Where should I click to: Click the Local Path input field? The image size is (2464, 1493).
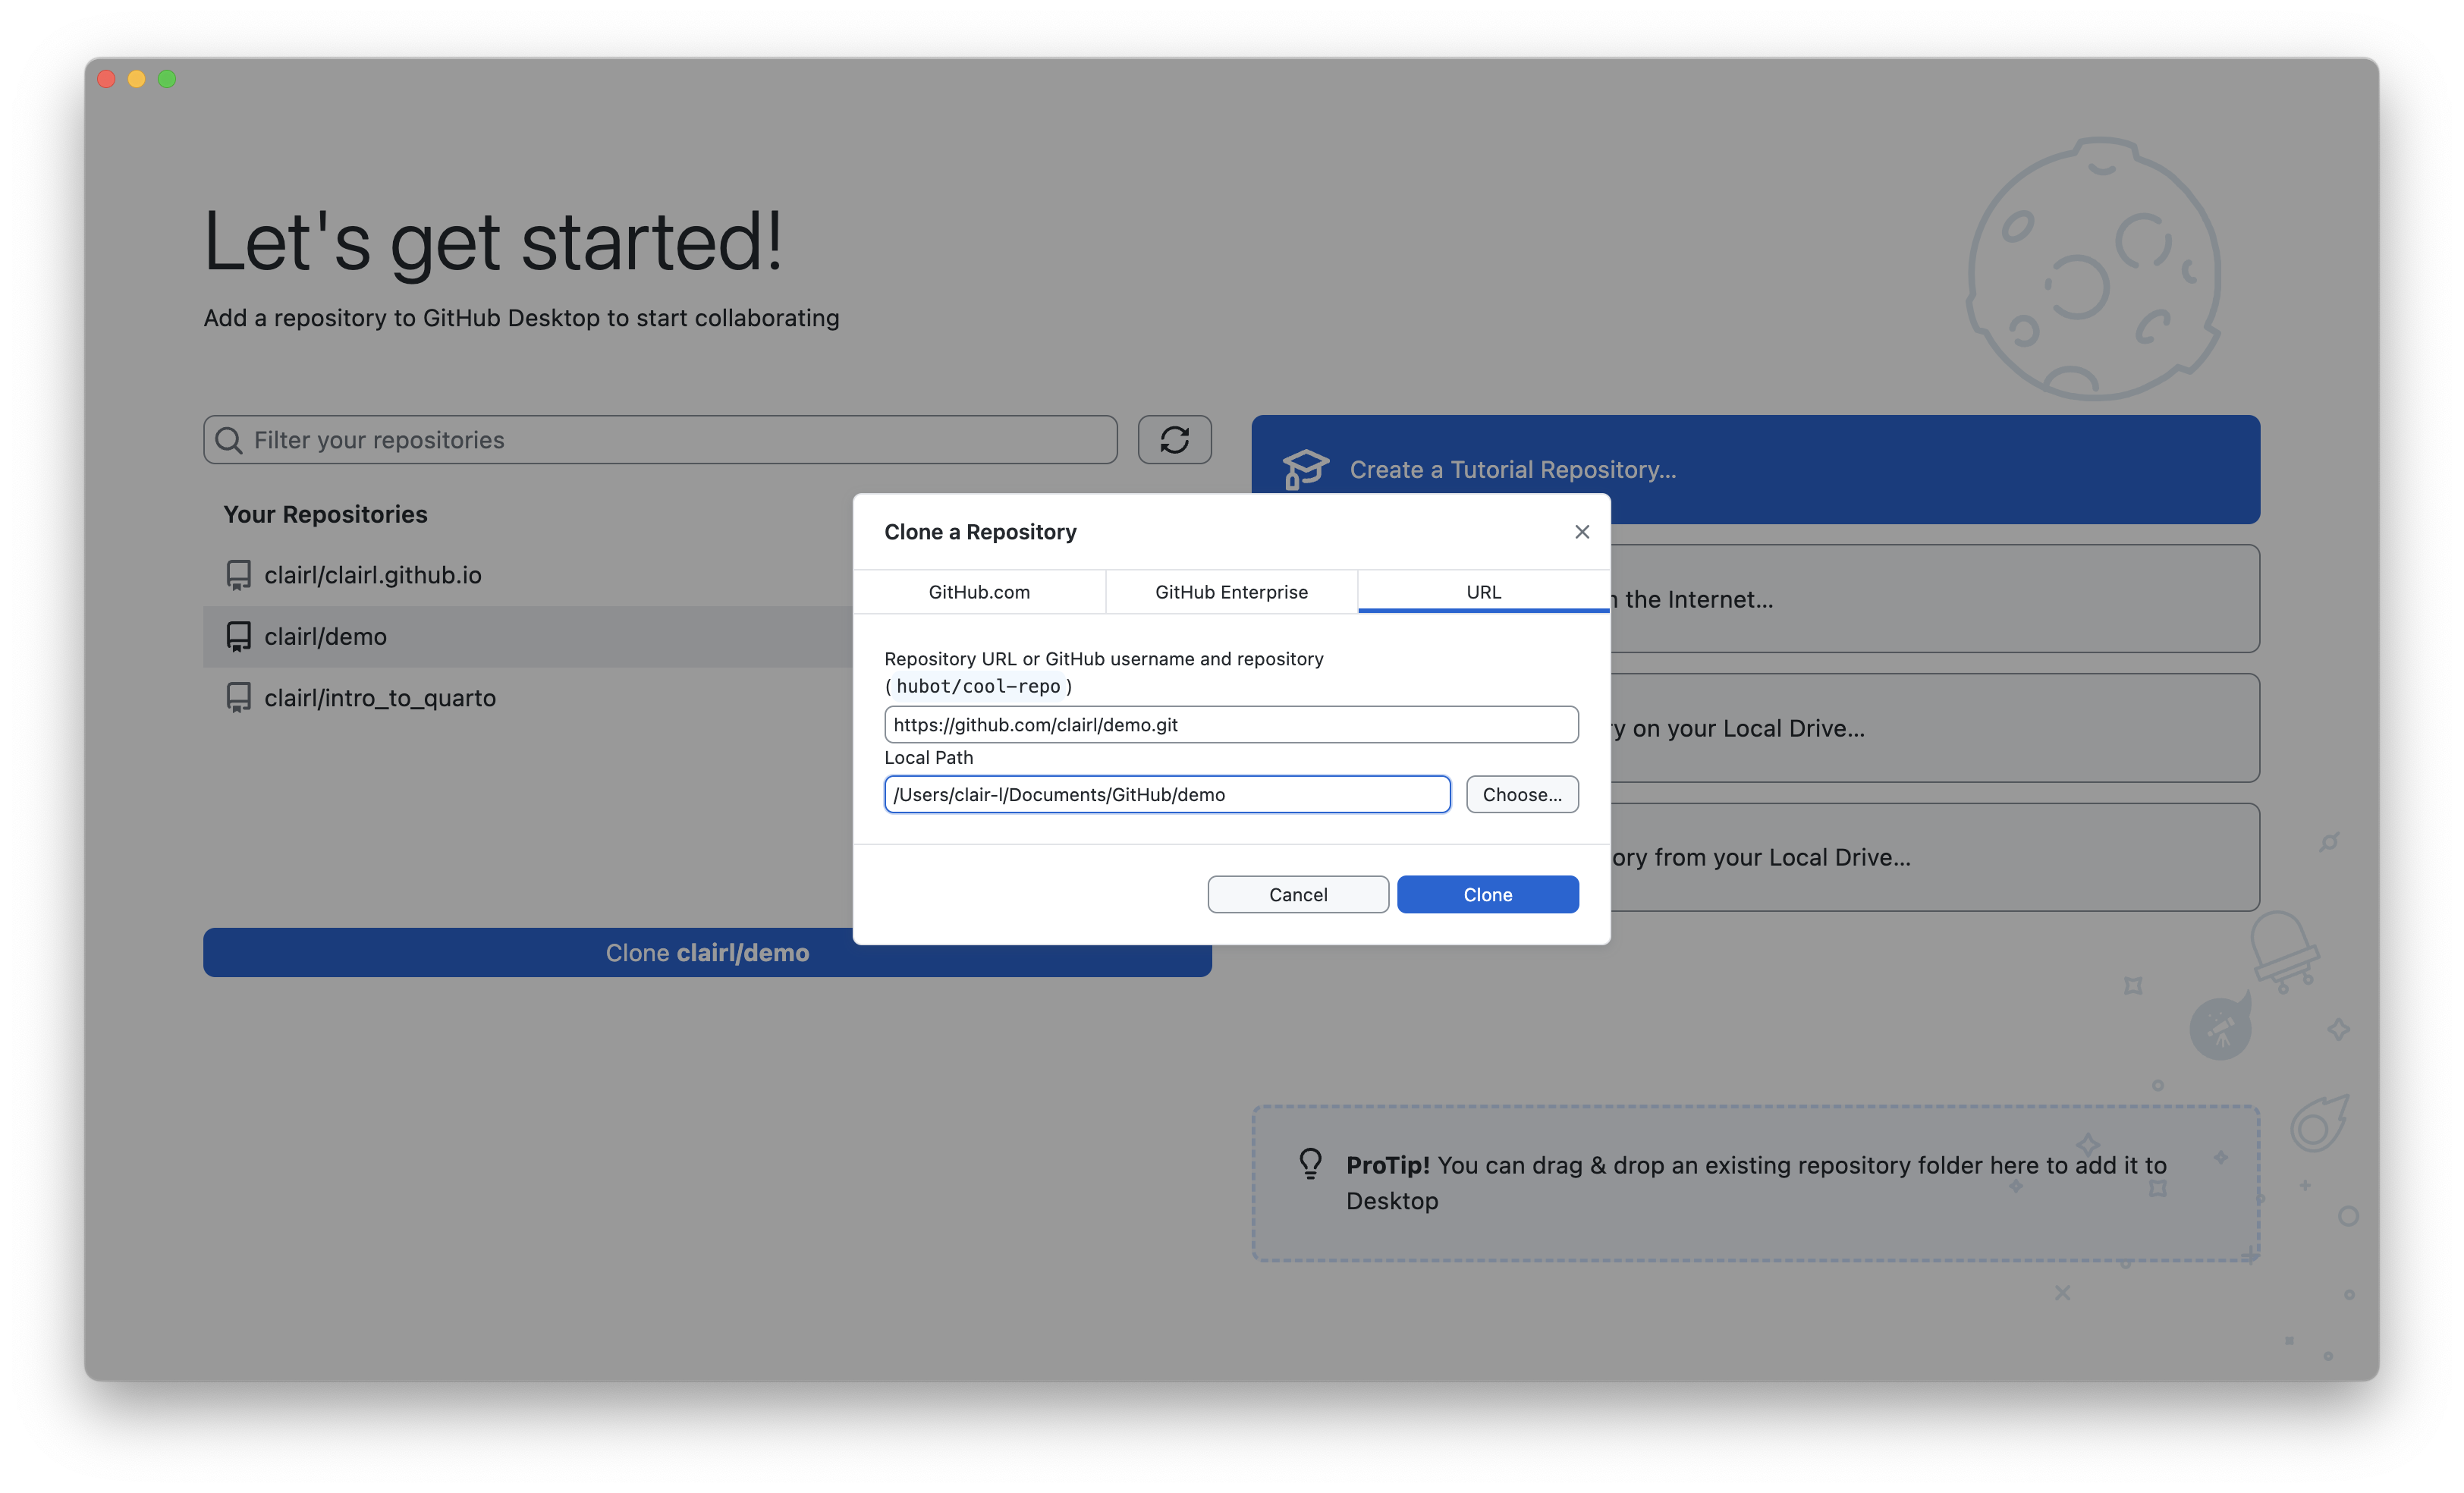1166,795
